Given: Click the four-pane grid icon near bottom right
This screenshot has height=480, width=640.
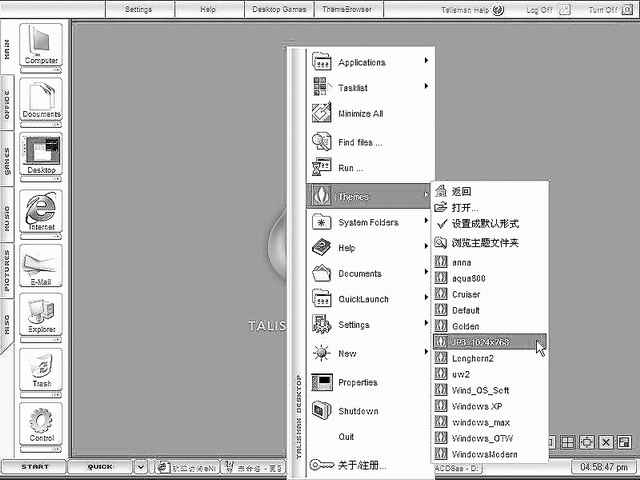Looking at the screenshot, I should click(x=567, y=442).
